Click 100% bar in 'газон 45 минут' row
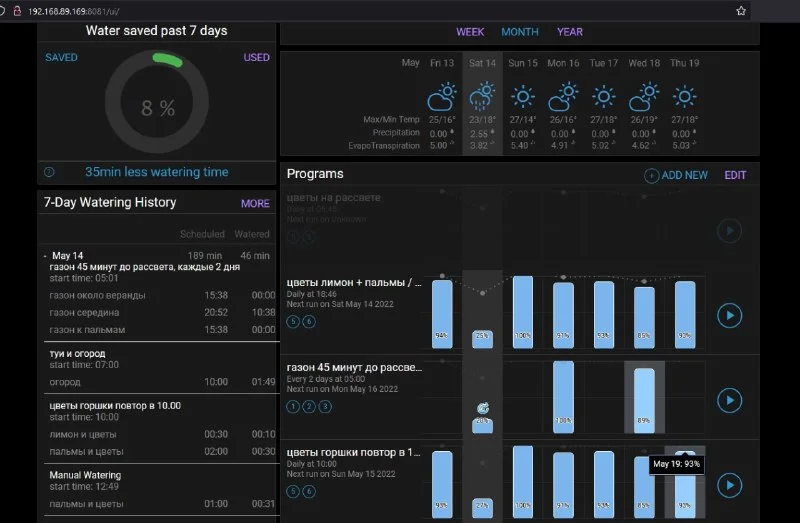Image resolution: width=800 pixels, height=523 pixels. tap(563, 396)
